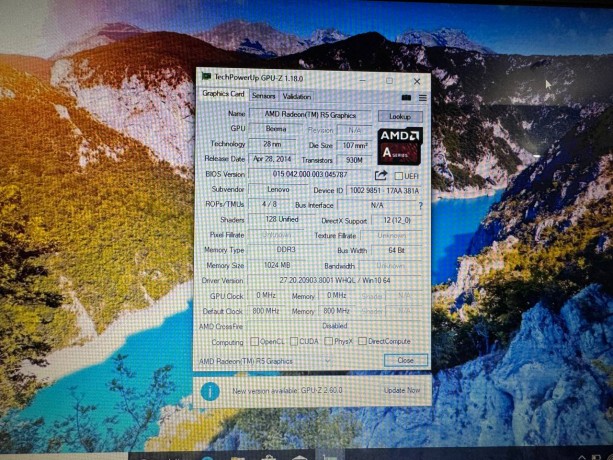Image resolution: width=613 pixels, height=460 pixels.
Task: Toggle the OpenCL checkbox
Action: click(254, 342)
